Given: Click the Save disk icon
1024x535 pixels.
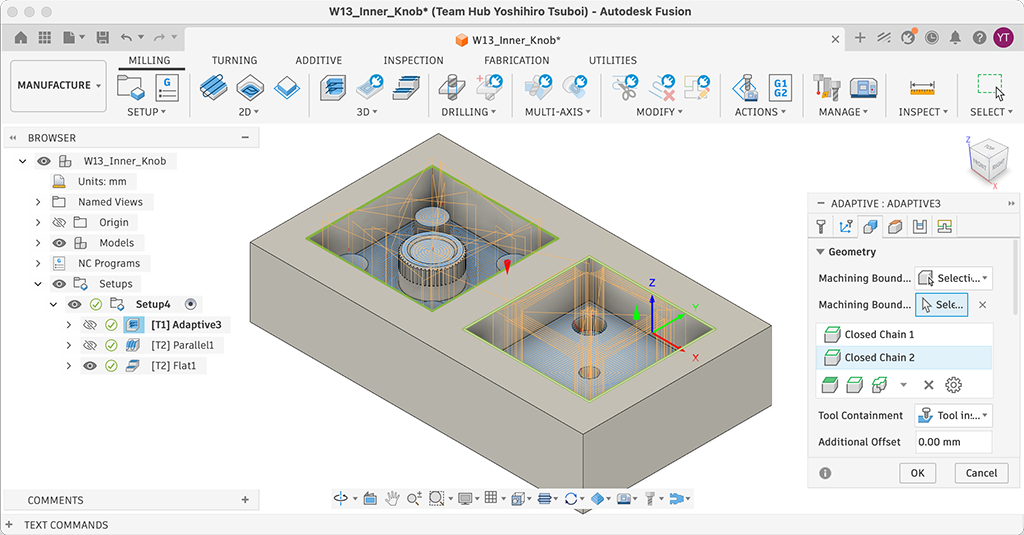Looking at the screenshot, I should tap(103, 38).
